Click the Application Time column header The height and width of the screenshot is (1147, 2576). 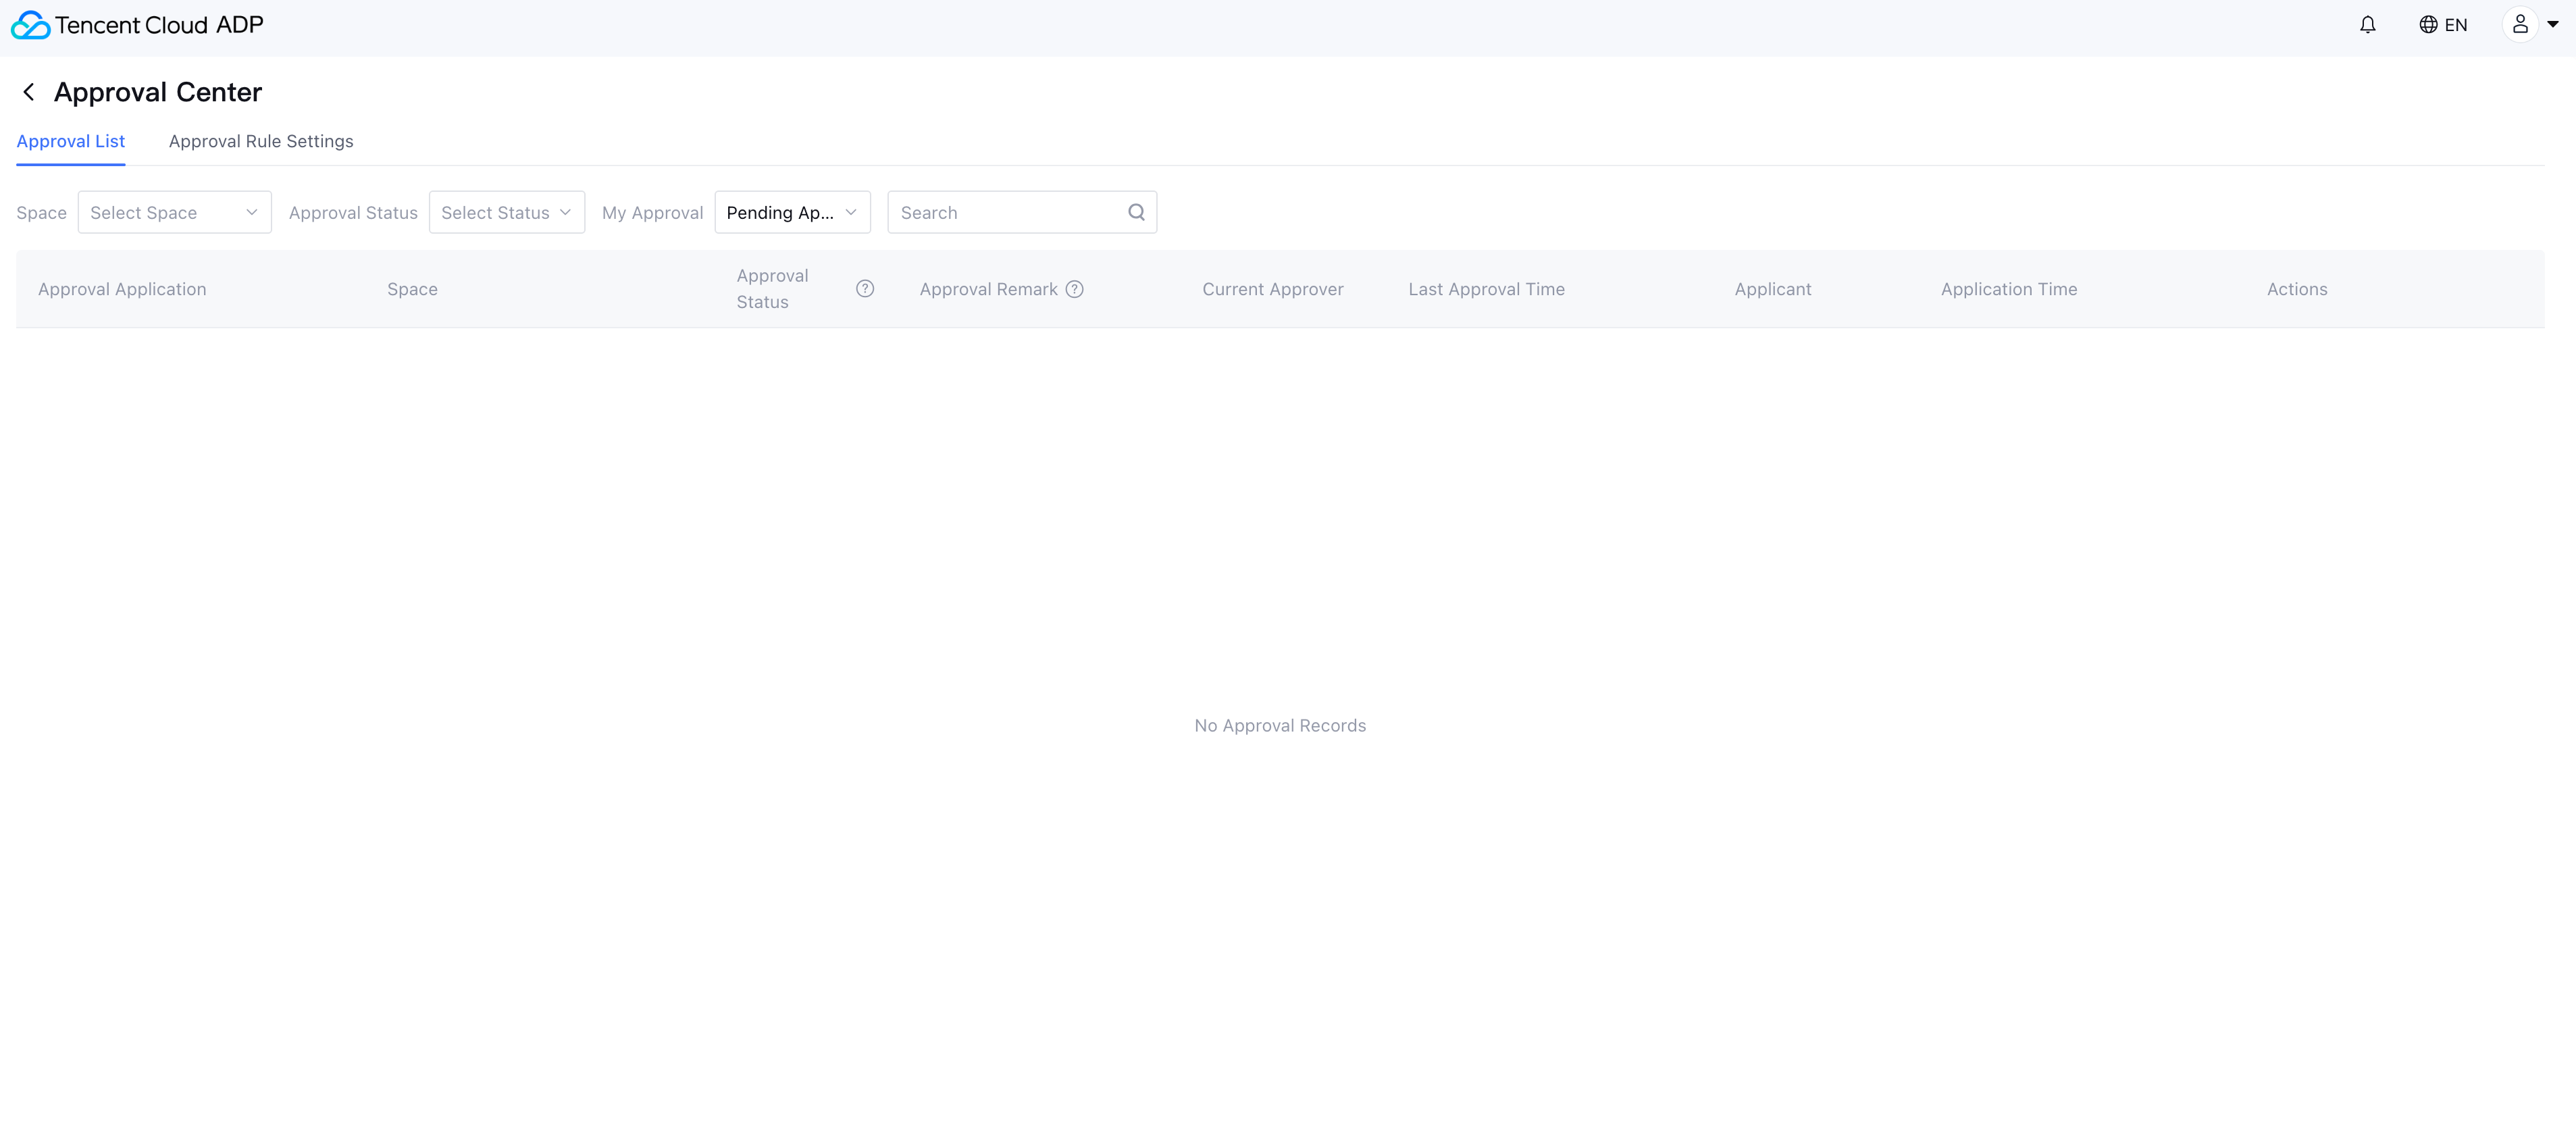coord(2008,289)
